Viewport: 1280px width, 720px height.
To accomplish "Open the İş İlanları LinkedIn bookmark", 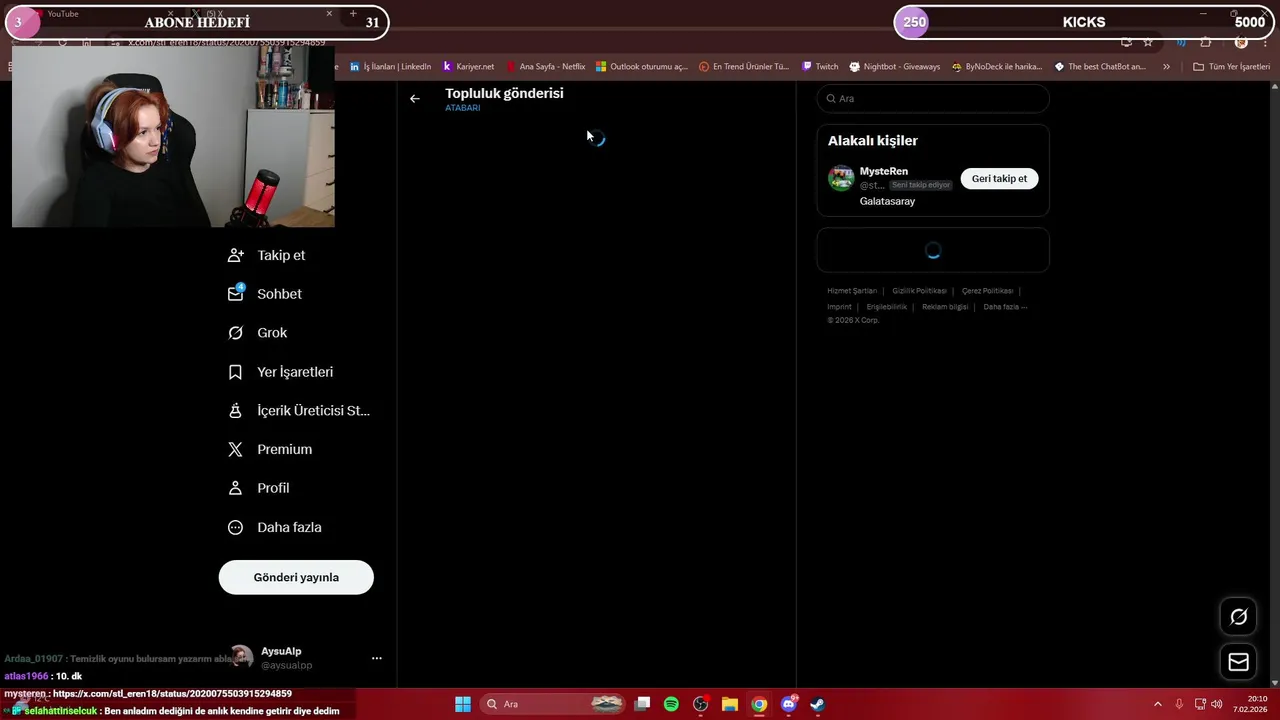I will point(390,67).
